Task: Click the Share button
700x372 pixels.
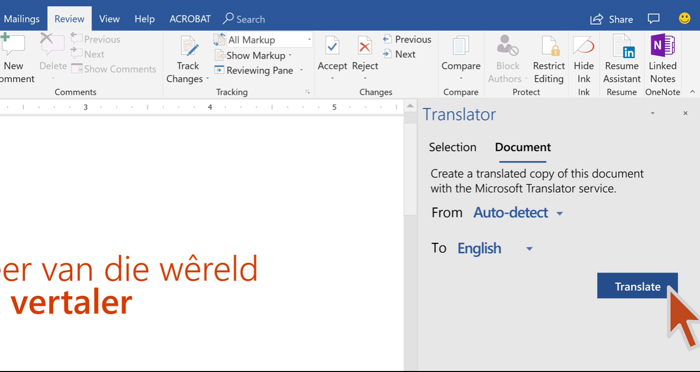Action: click(x=611, y=19)
